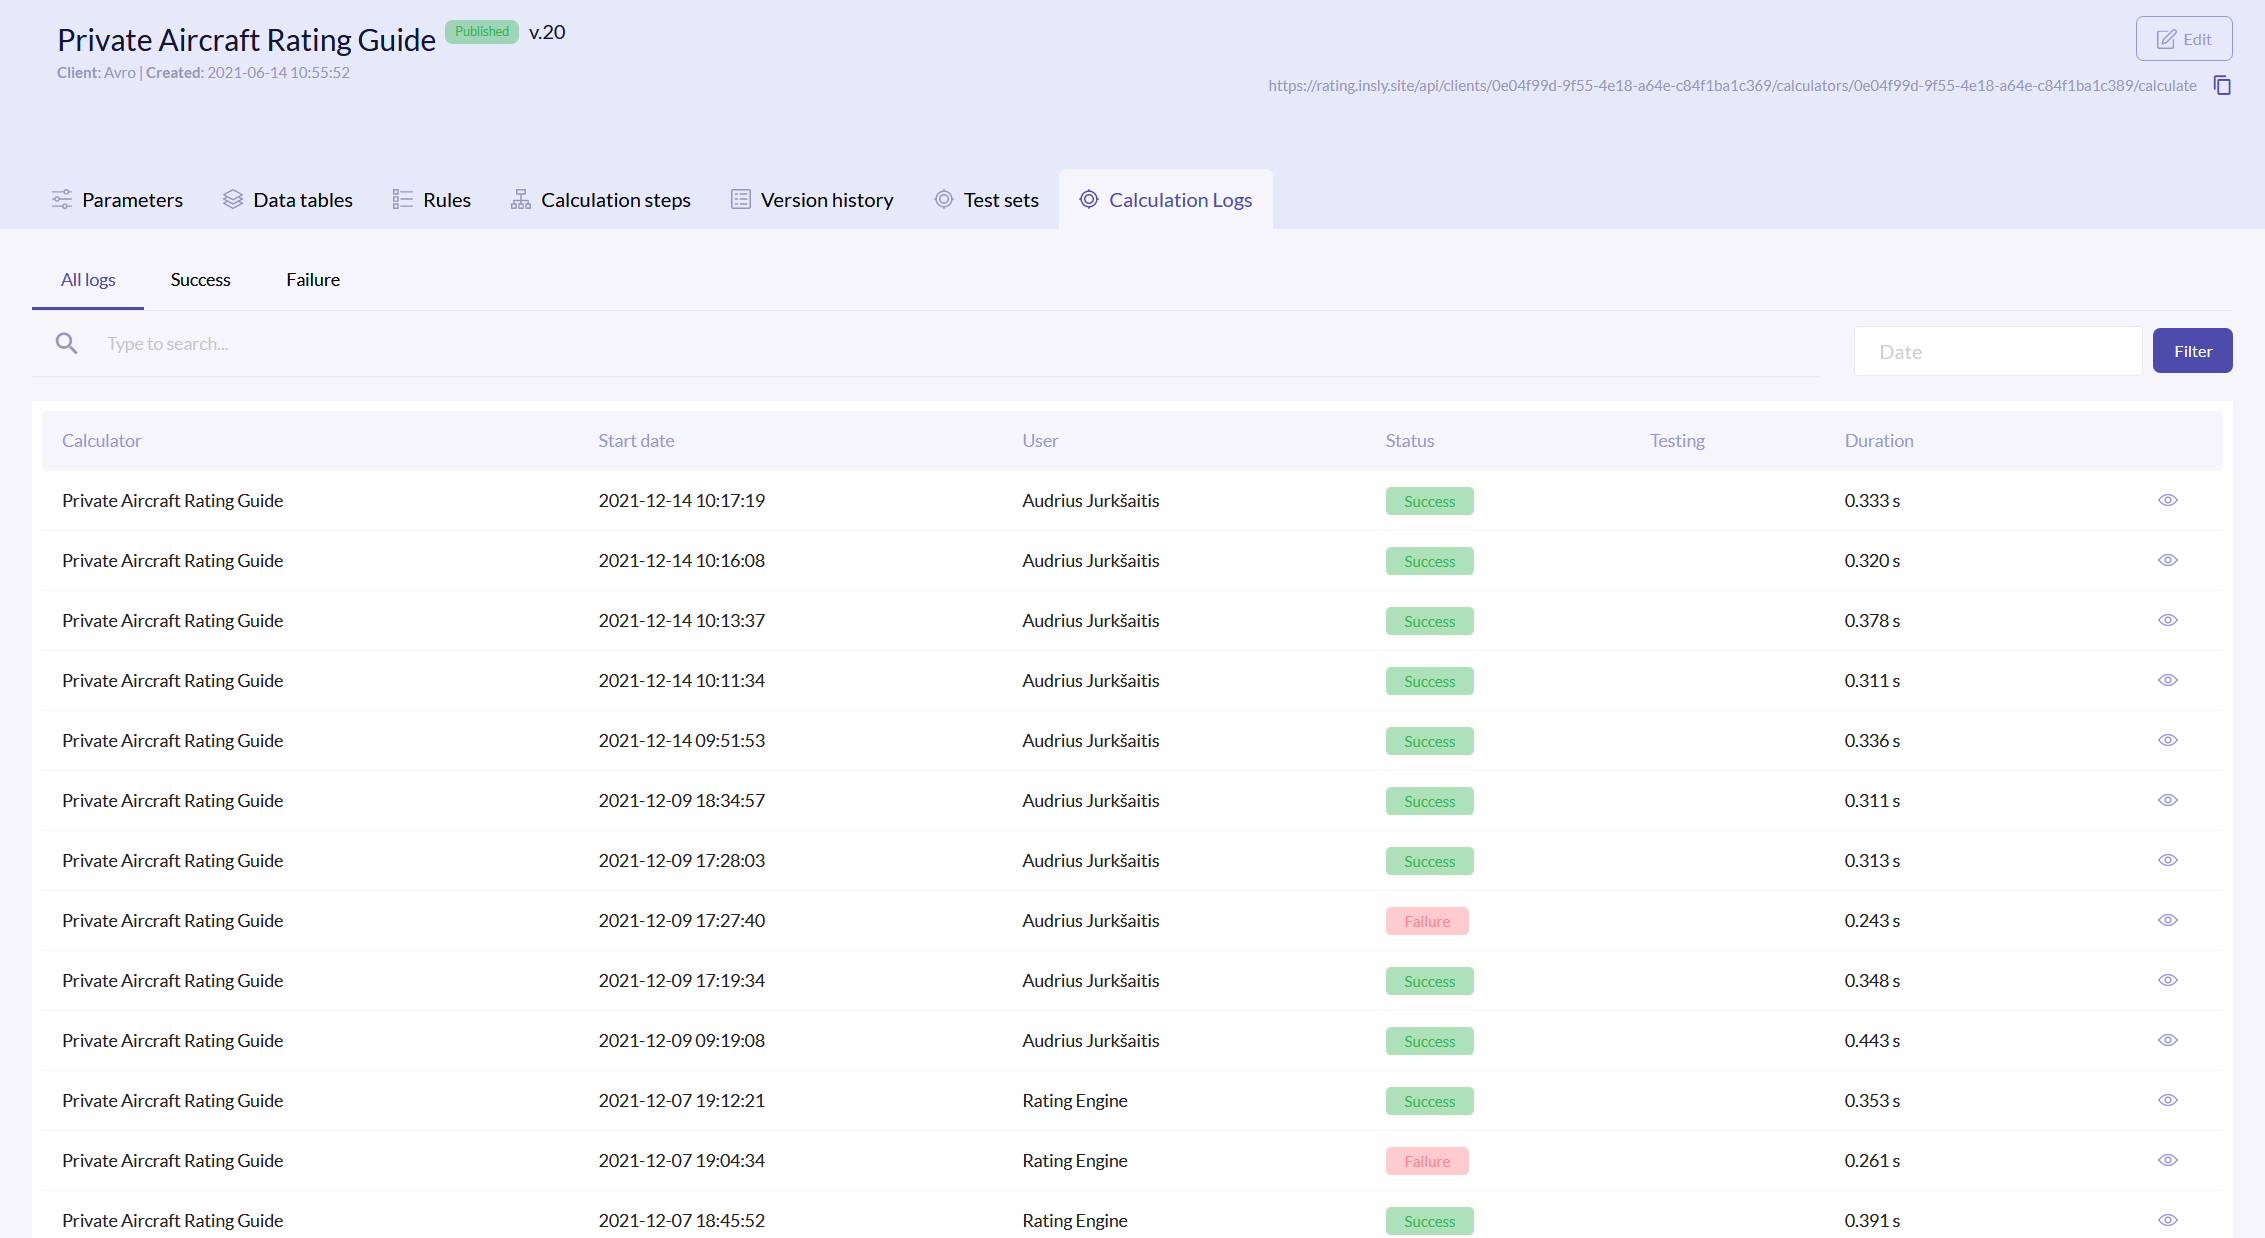Click the Calculation steps flowchart icon
The image size is (2265, 1238).
(520, 199)
